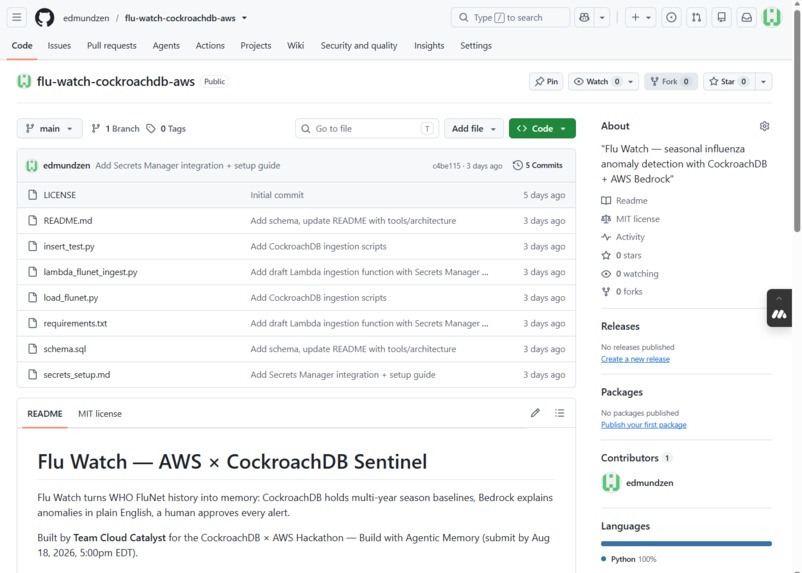This screenshot has width=802, height=573.
Task: Switch to the Actions tab
Action: pyautogui.click(x=210, y=46)
